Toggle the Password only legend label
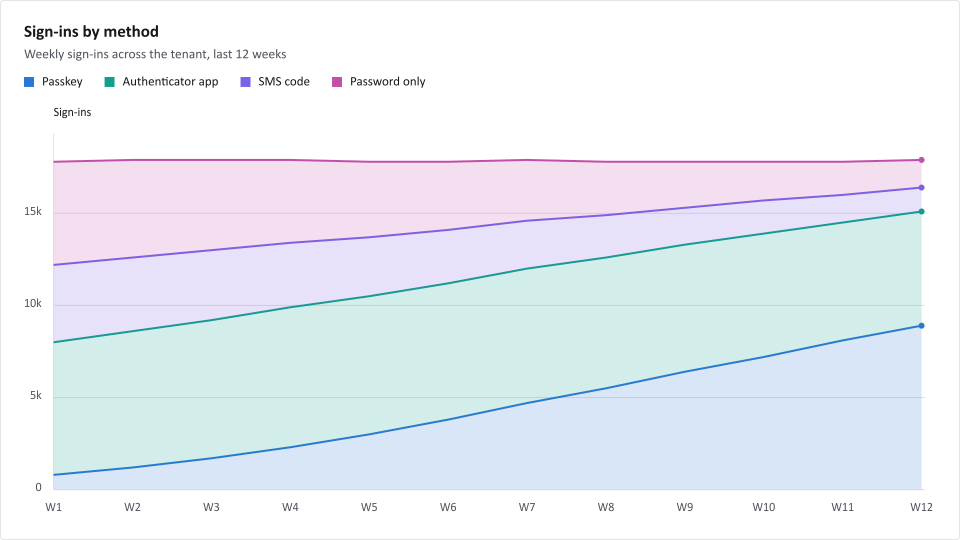This screenshot has width=960, height=540. (x=388, y=82)
